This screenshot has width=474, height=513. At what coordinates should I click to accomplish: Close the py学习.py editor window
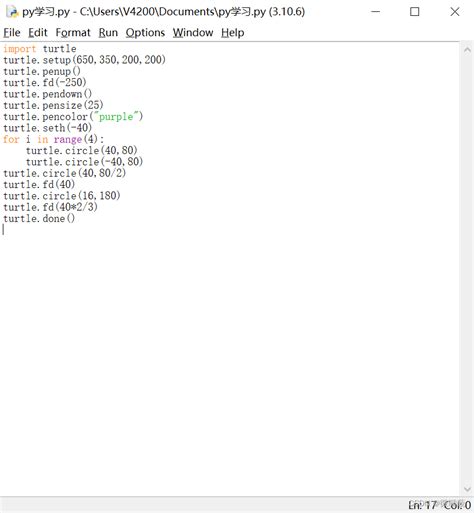pyautogui.click(x=455, y=12)
